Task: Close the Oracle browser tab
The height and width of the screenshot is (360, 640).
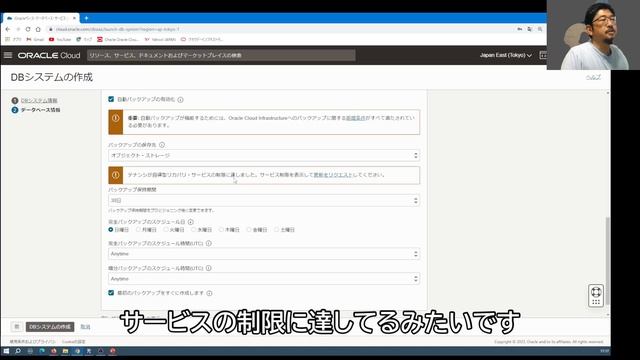Action: point(74,18)
